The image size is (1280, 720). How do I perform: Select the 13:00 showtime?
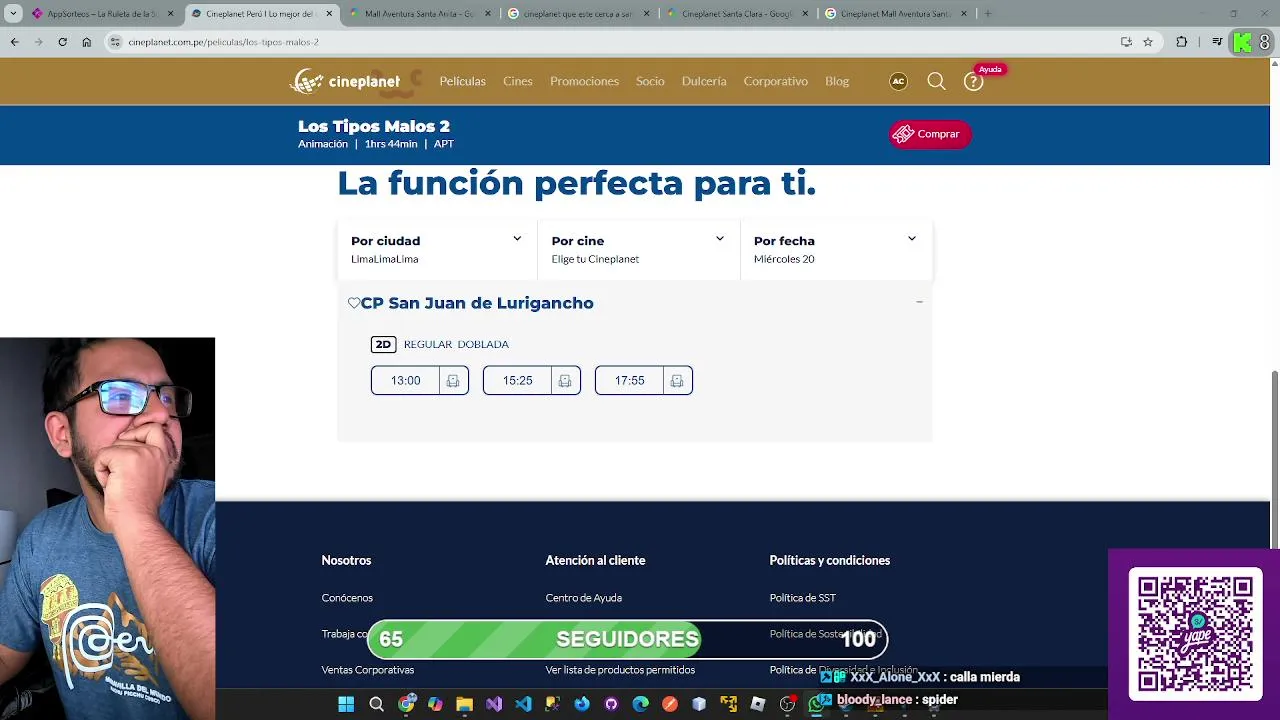tap(405, 381)
